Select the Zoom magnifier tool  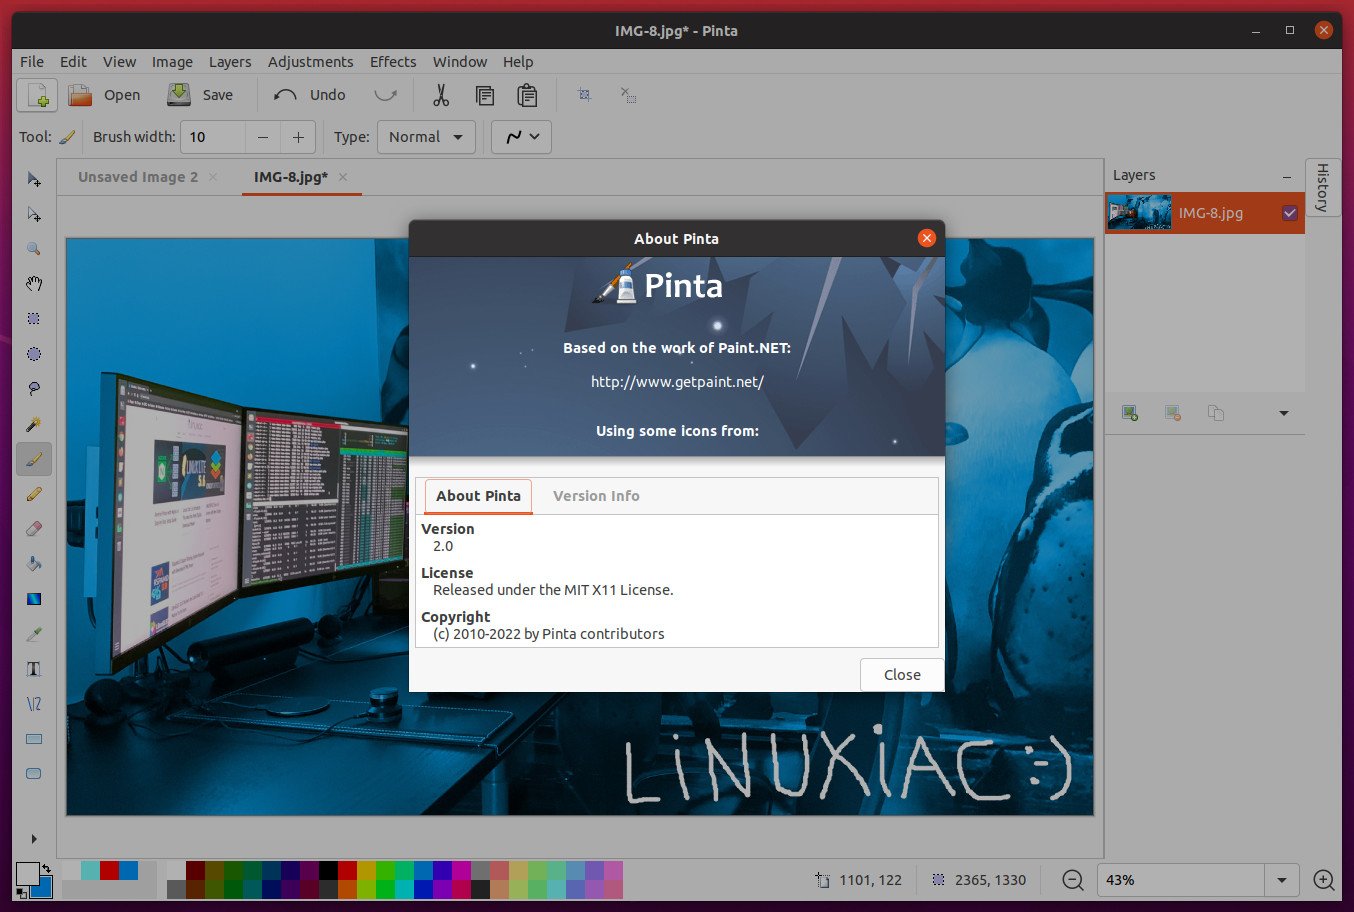pos(34,249)
